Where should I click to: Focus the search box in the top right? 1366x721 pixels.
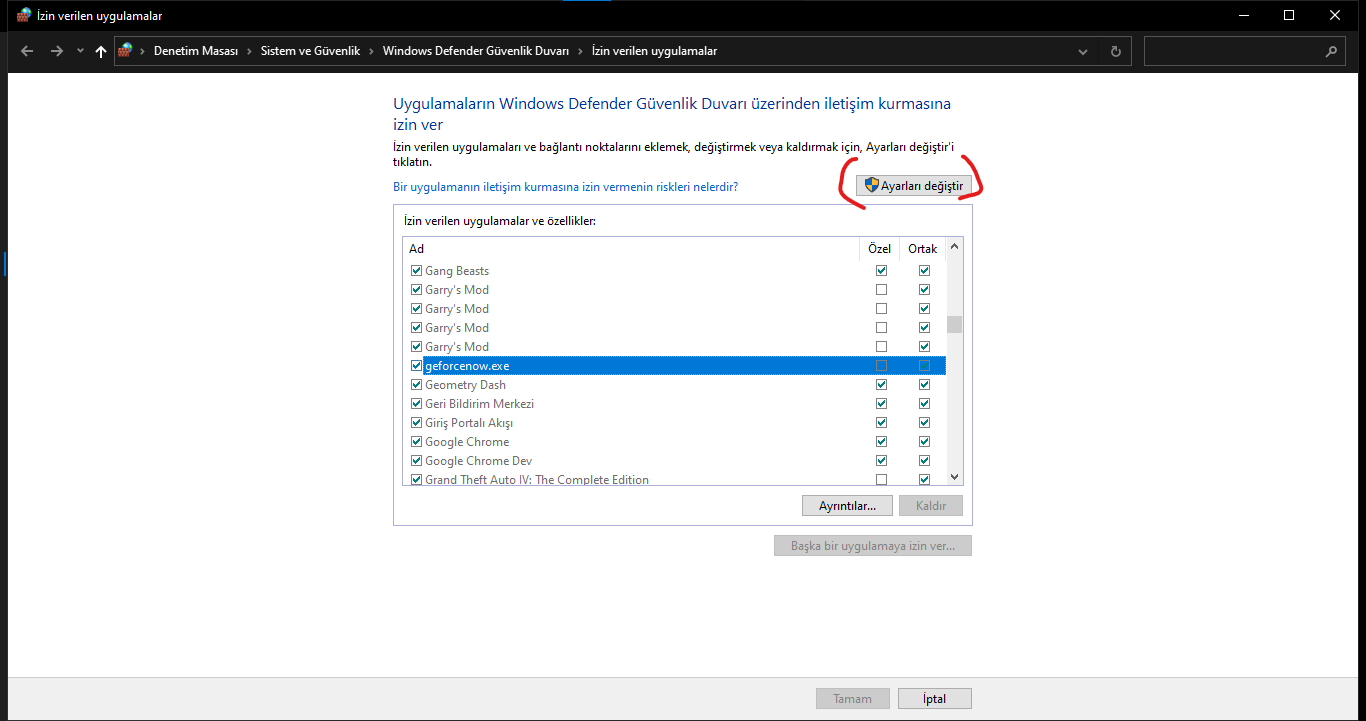[x=1244, y=51]
